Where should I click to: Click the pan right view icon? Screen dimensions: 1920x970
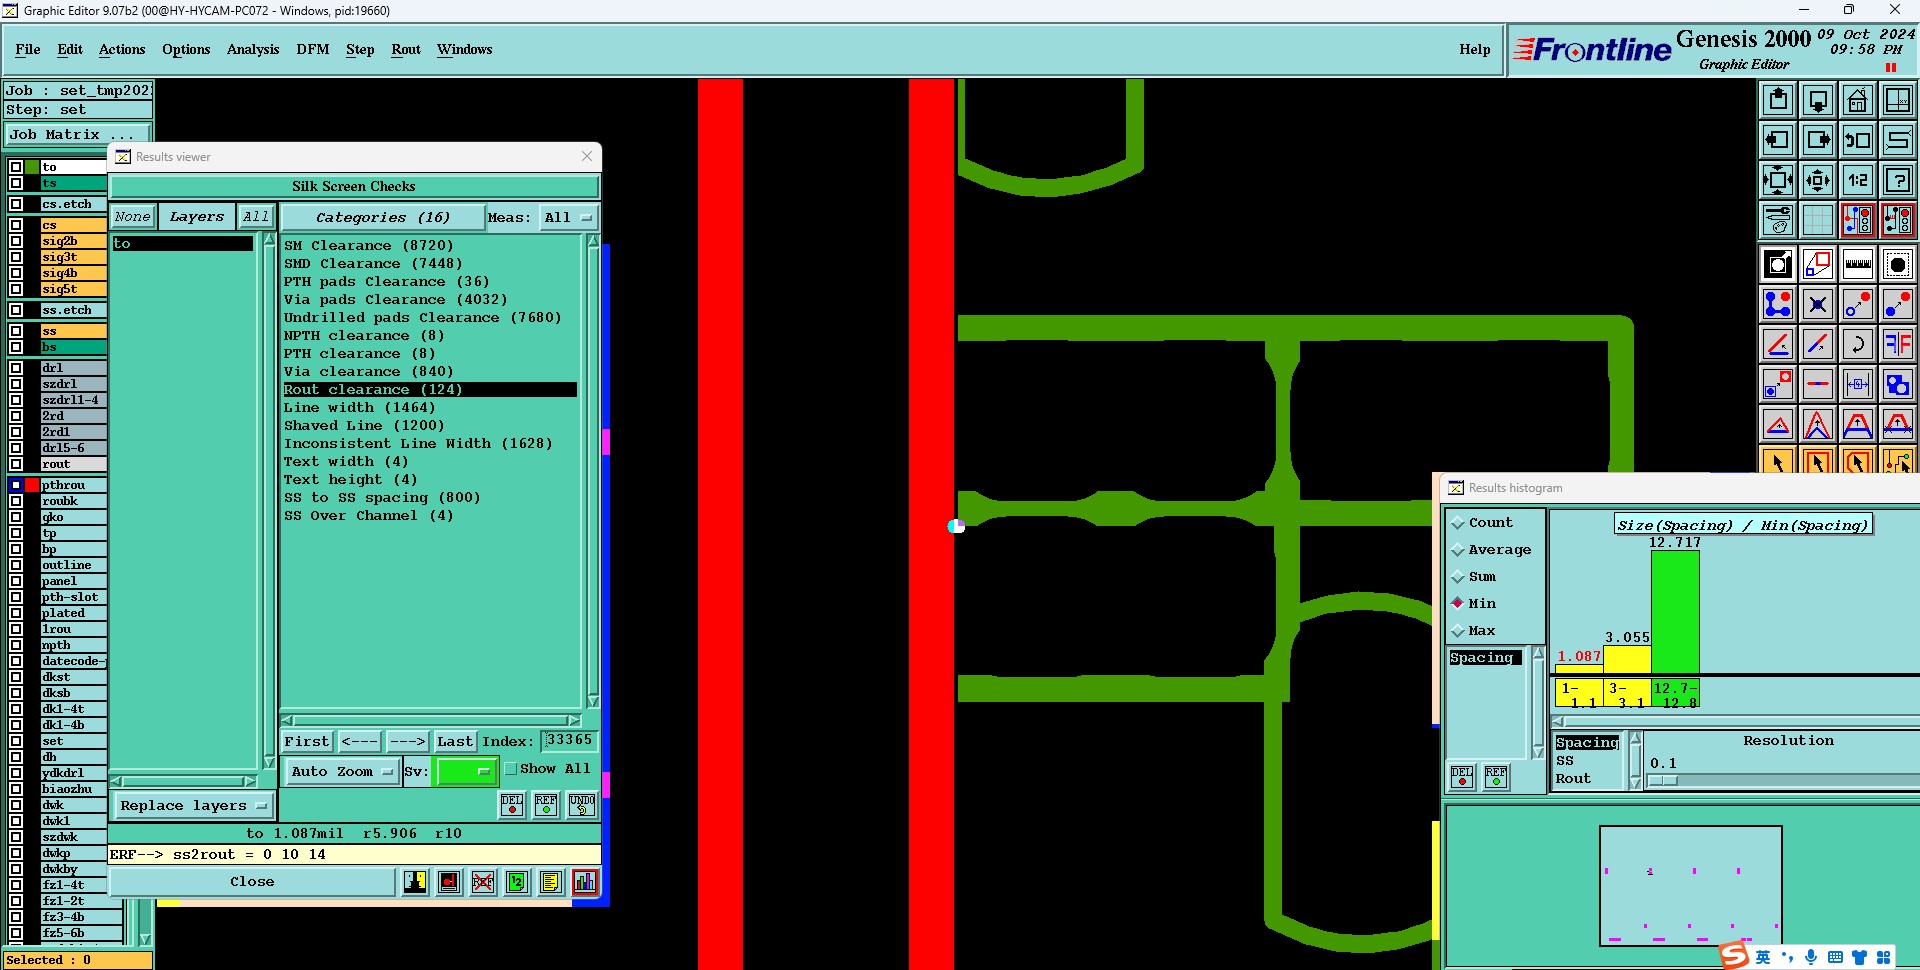pos(1818,140)
